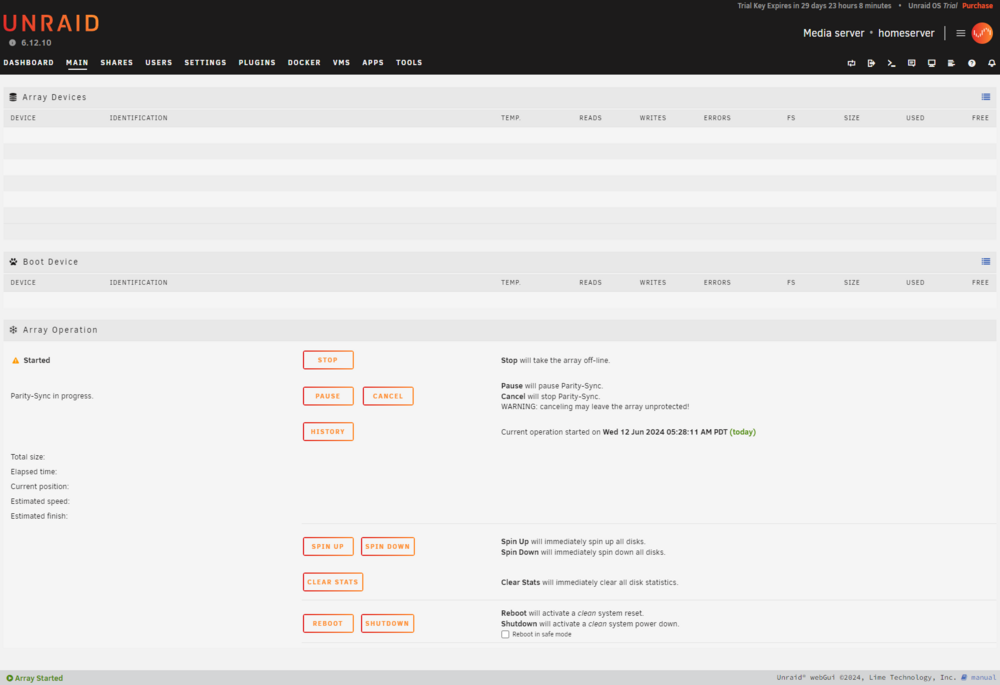
Task: Click the Spin Up button
Action: tap(328, 547)
